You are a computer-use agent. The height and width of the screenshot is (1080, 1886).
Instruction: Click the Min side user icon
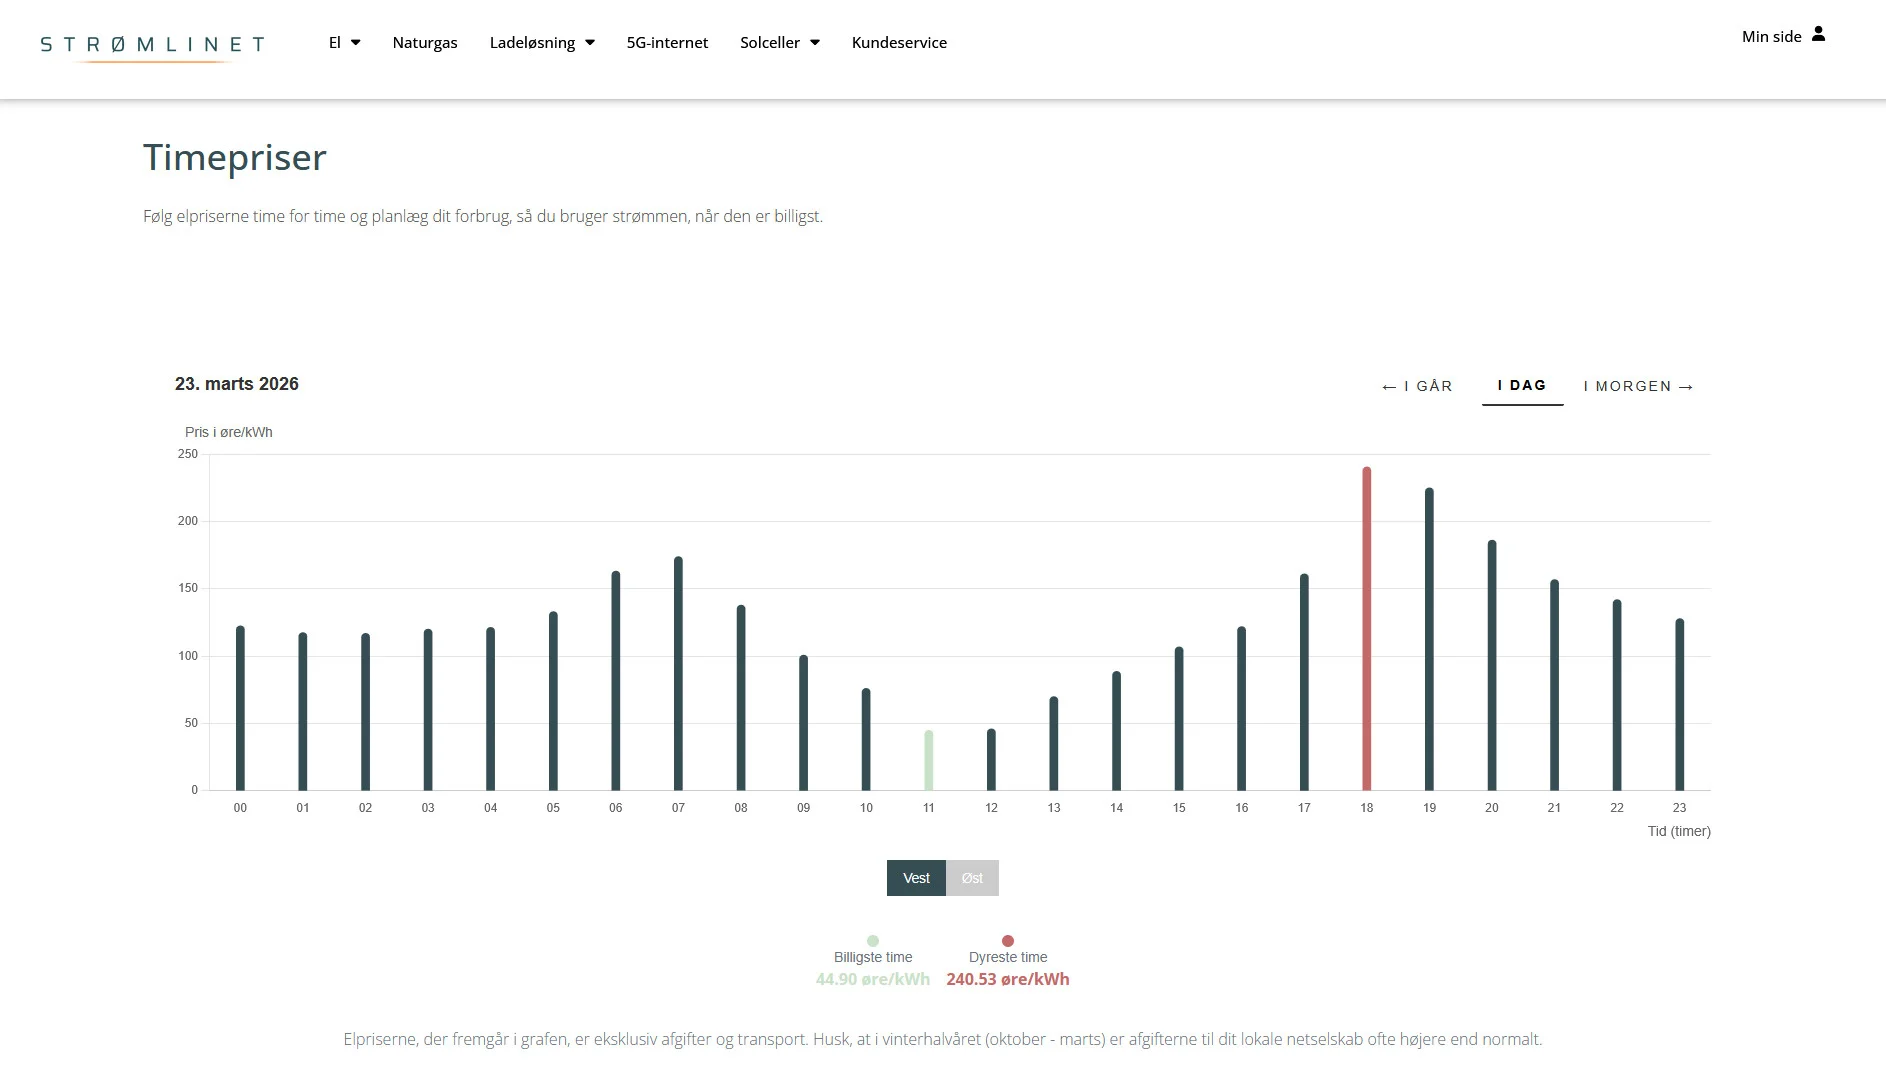click(1818, 35)
